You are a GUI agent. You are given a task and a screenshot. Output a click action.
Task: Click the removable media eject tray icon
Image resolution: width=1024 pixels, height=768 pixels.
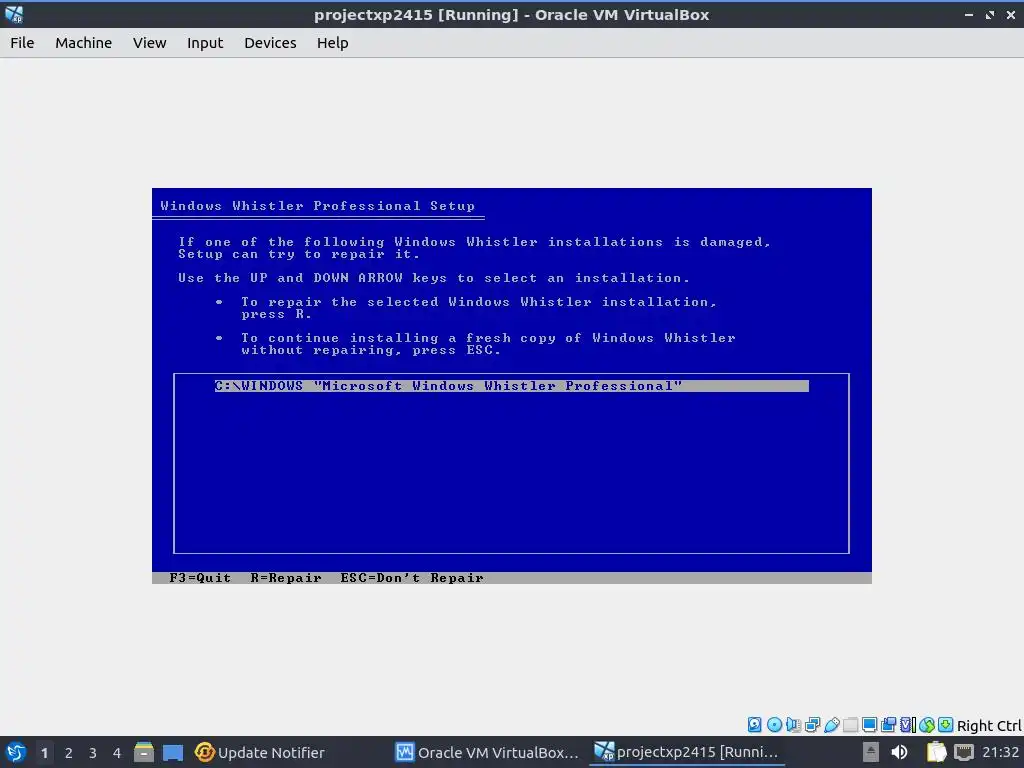coord(871,752)
